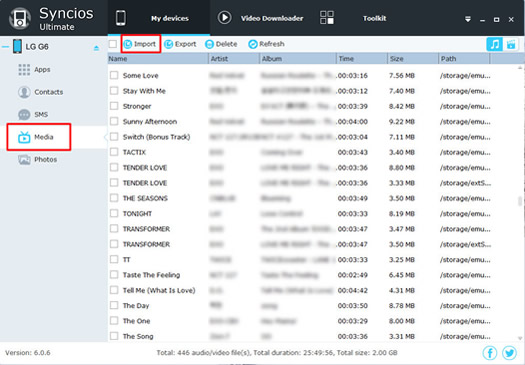Sort by the Size column header
This screenshot has height=365, width=525.
coord(413,59)
